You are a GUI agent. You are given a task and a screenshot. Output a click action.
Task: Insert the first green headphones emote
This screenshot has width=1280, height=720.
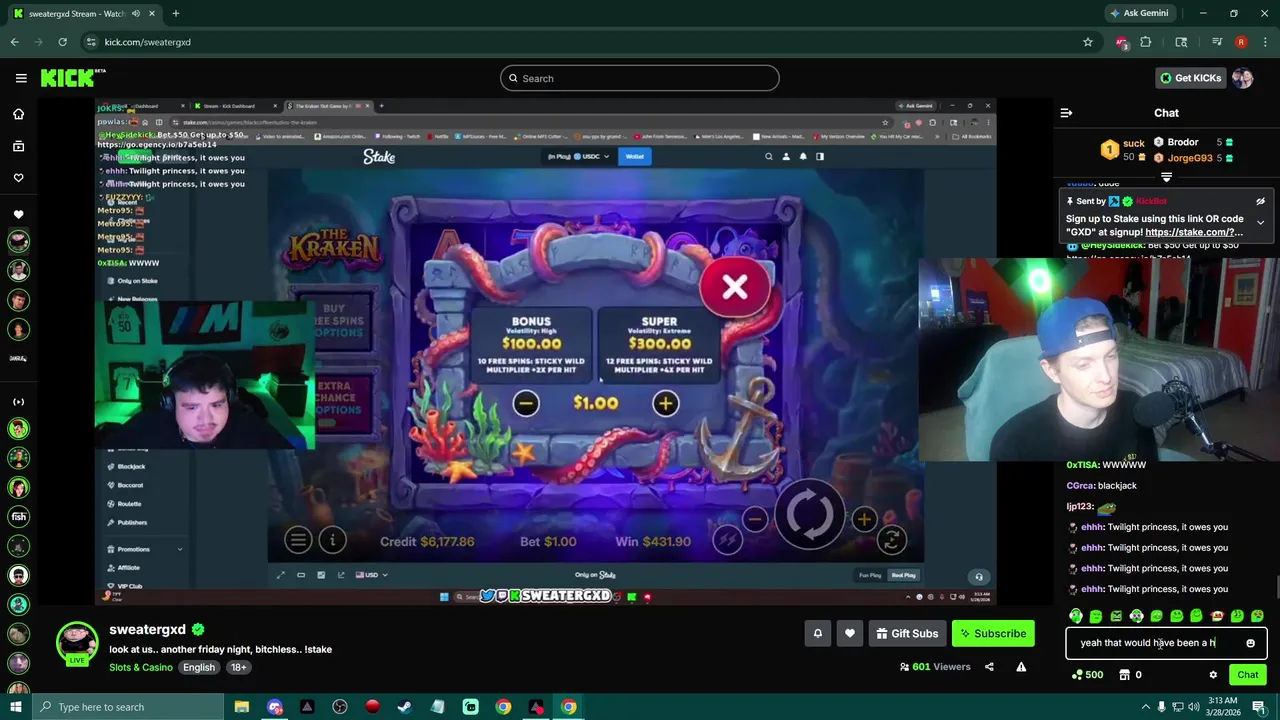pos(1076,616)
